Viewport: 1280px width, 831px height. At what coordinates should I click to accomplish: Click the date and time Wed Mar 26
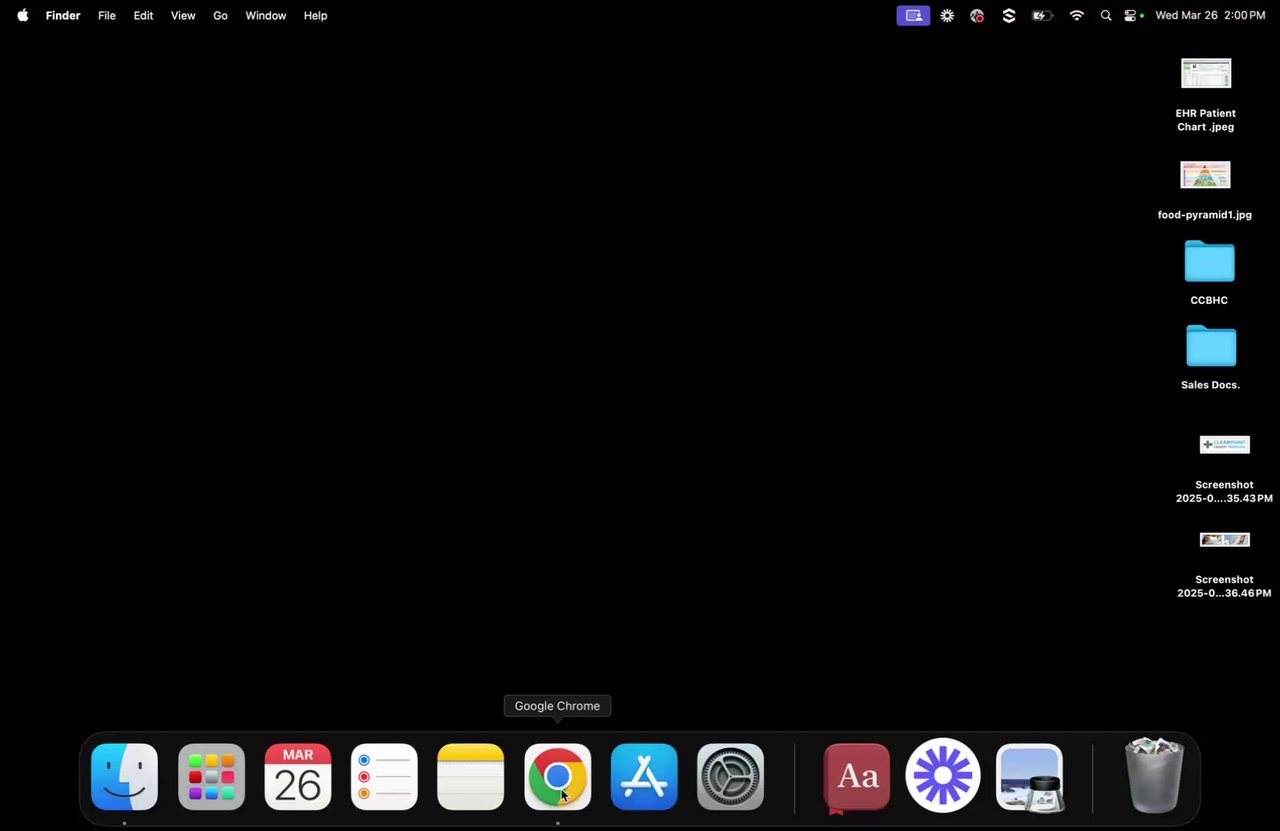tap(1210, 16)
